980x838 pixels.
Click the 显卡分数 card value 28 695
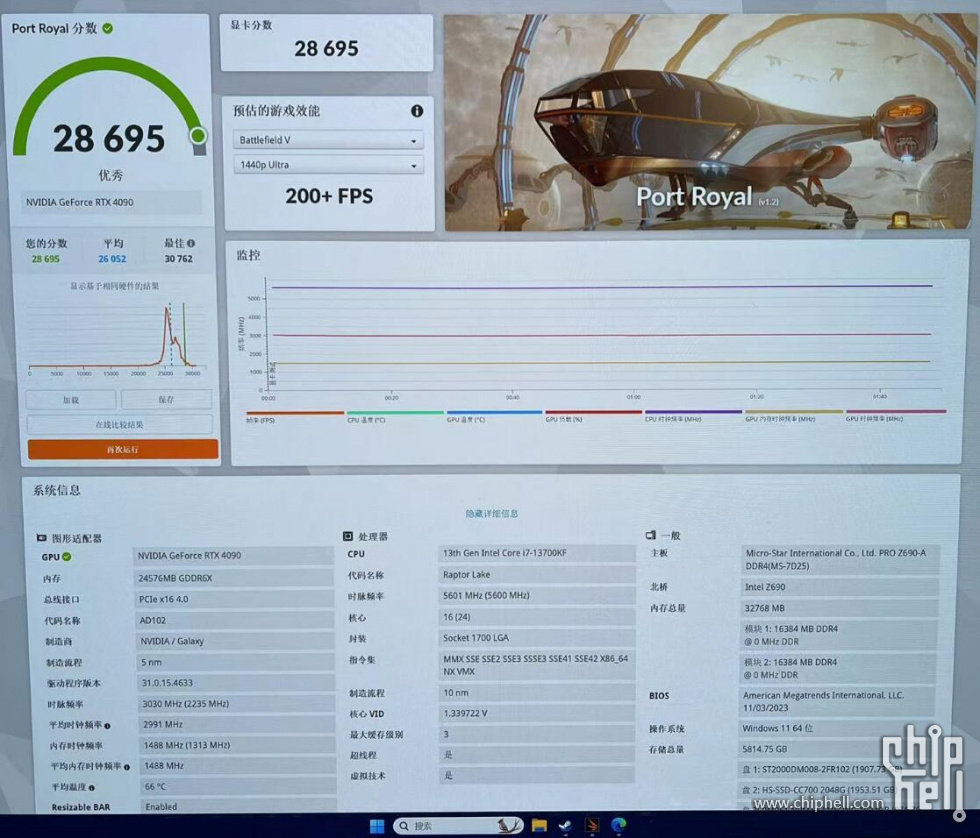coord(326,49)
